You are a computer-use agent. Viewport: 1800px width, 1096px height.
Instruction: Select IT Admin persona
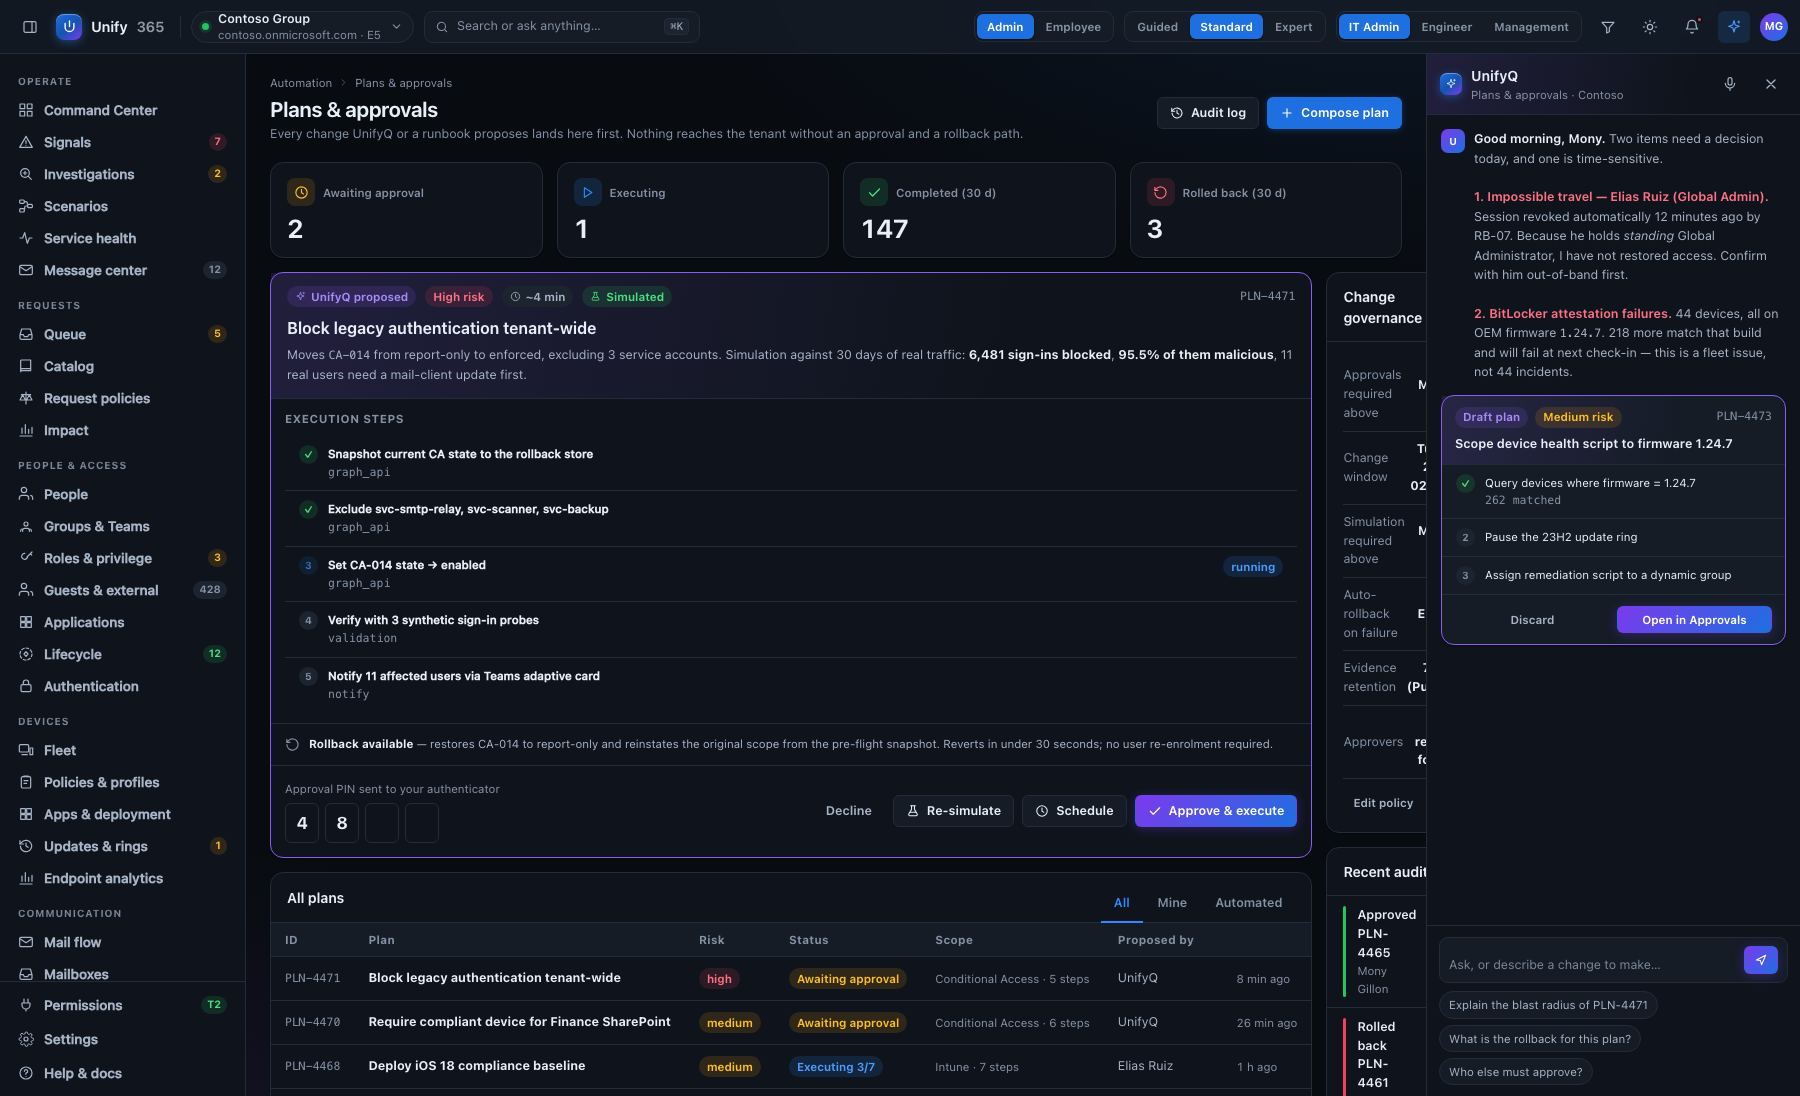click(x=1374, y=27)
